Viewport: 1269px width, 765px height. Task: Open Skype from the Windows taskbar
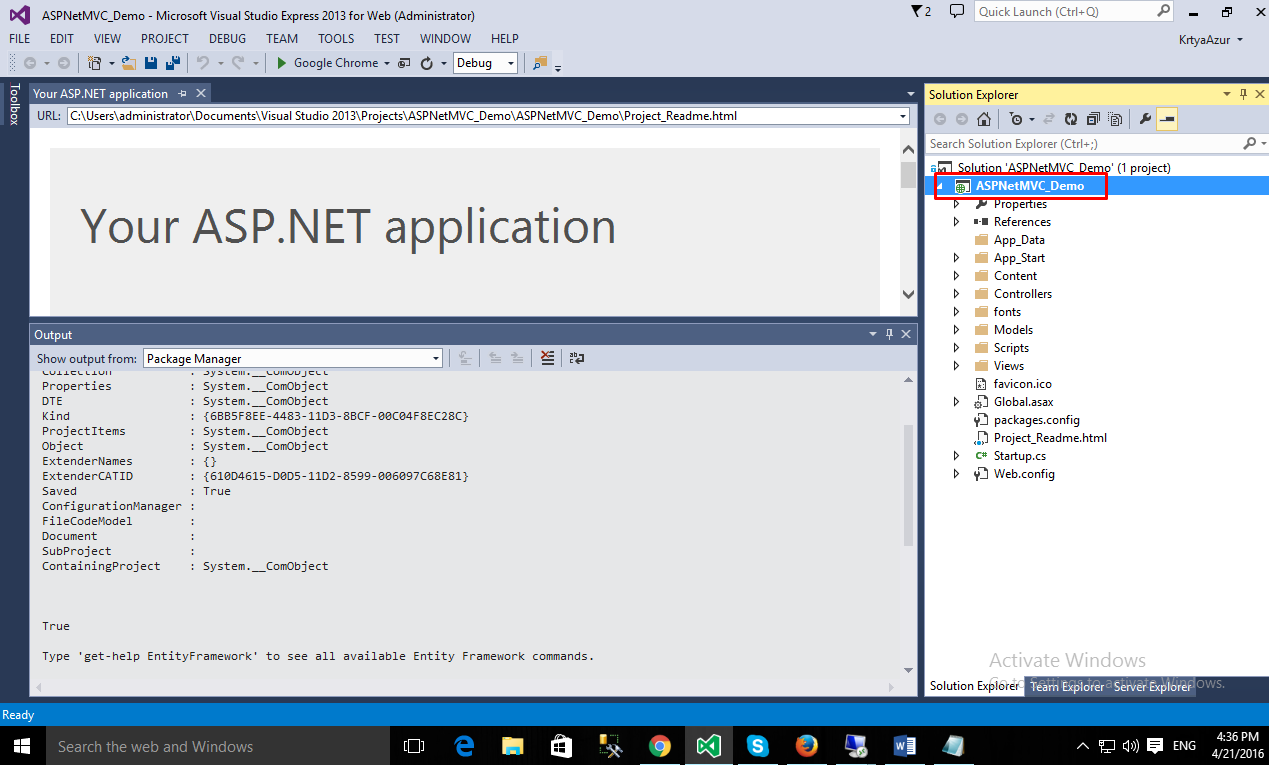[x=757, y=746]
